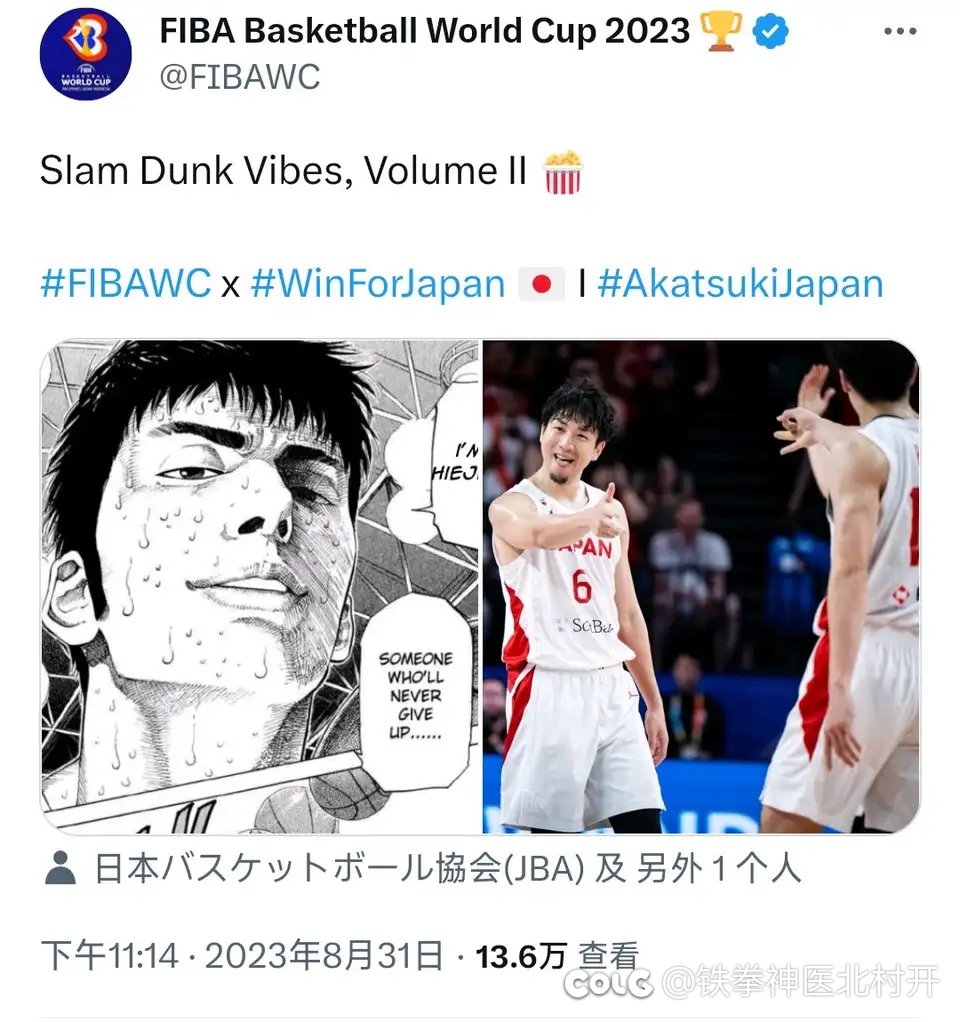This screenshot has height=1022, width=960.
Task: Open the #WinForJapan hashtag
Action: tap(378, 284)
